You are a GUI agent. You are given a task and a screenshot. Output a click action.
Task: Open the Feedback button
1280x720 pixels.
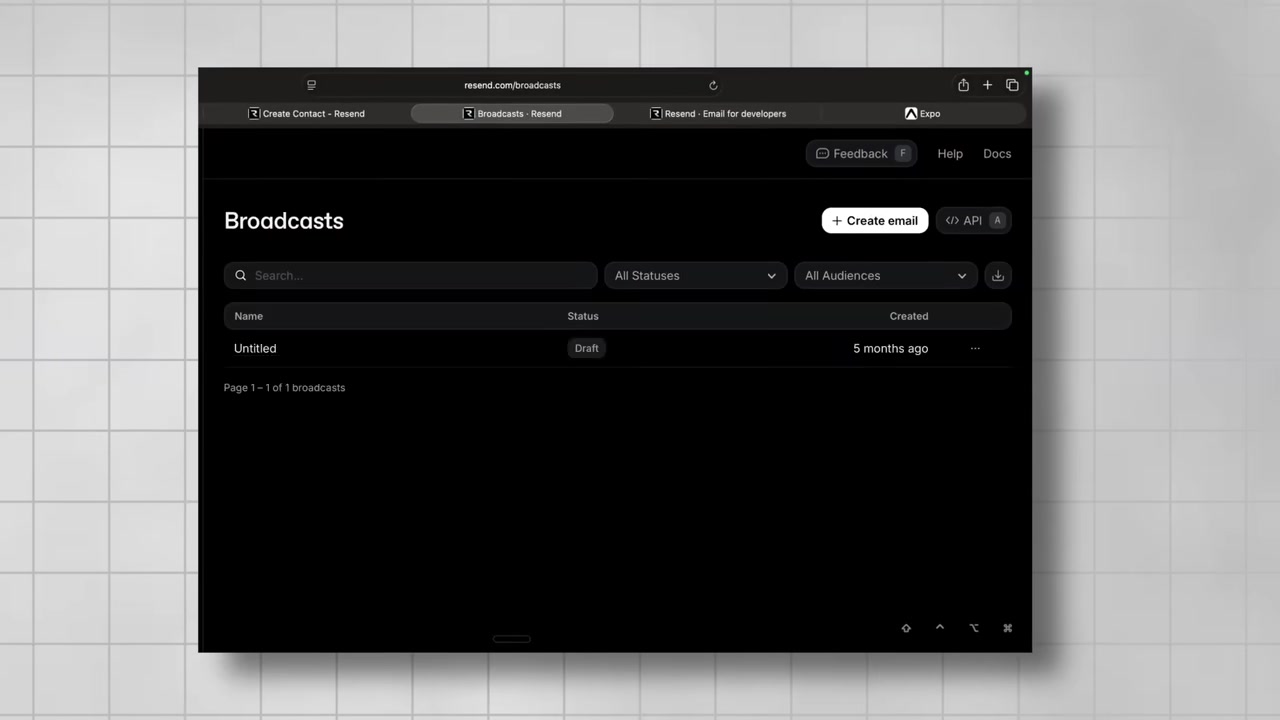[861, 154]
